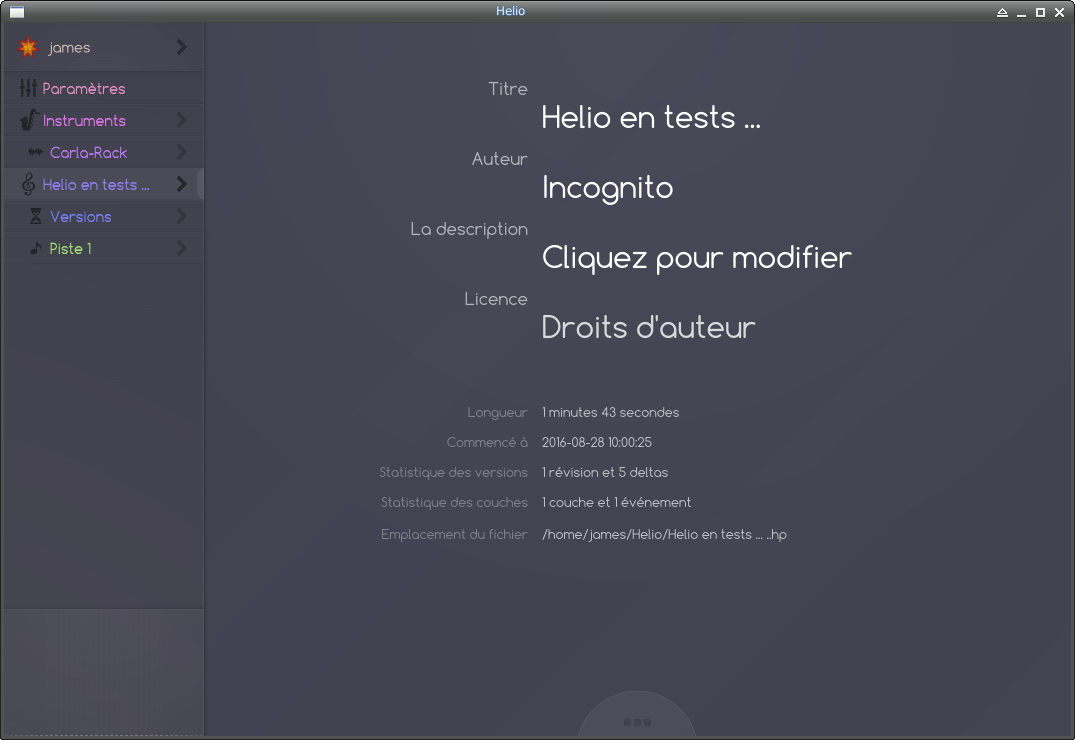Click the Licence label
This screenshot has width=1075, height=740.
pos(496,299)
